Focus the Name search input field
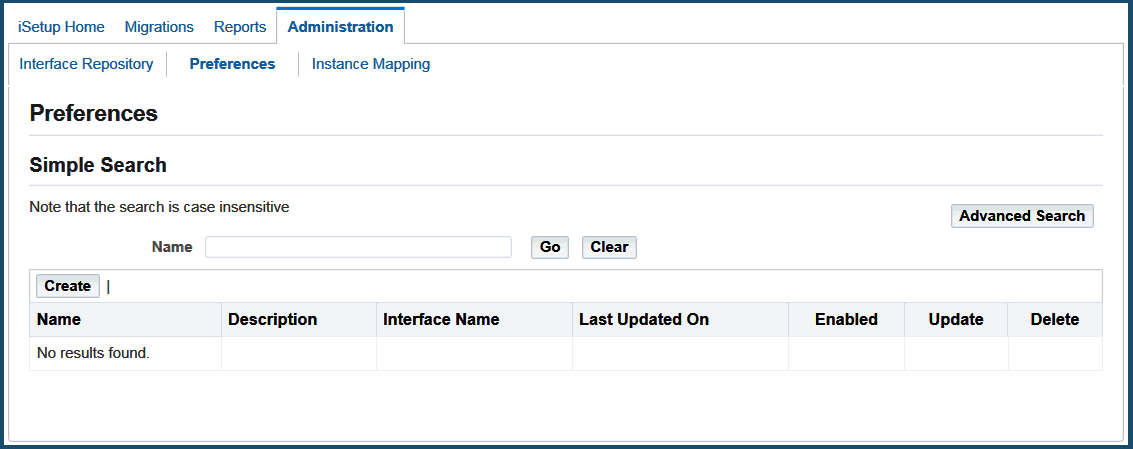 tap(358, 247)
